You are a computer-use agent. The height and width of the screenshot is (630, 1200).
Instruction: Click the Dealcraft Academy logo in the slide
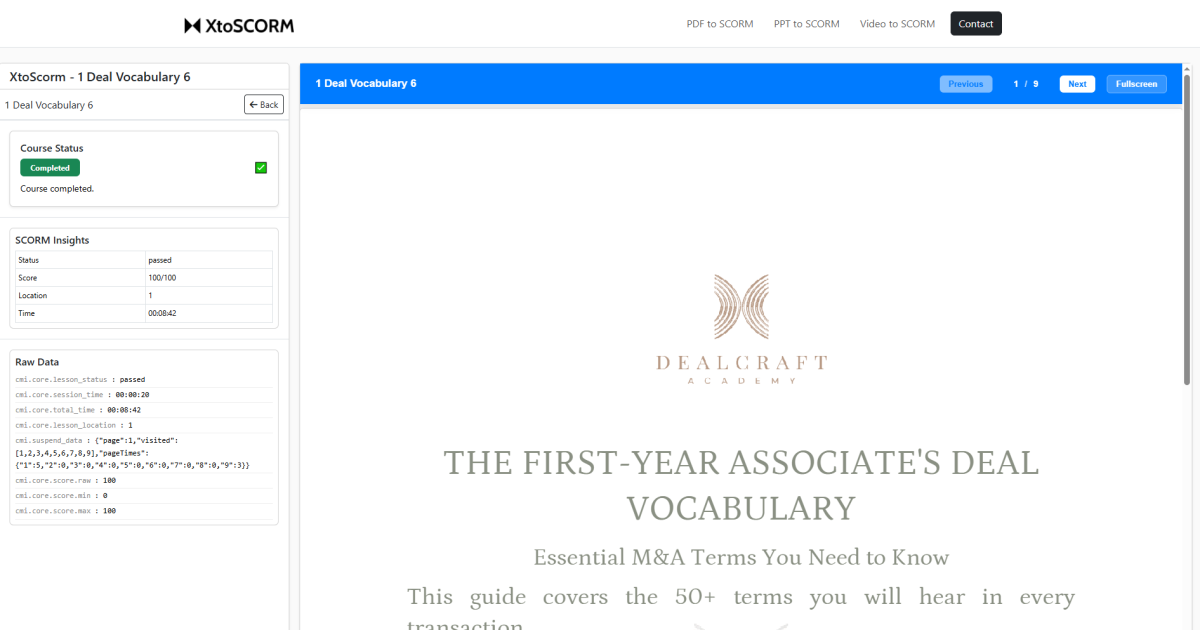741,329
